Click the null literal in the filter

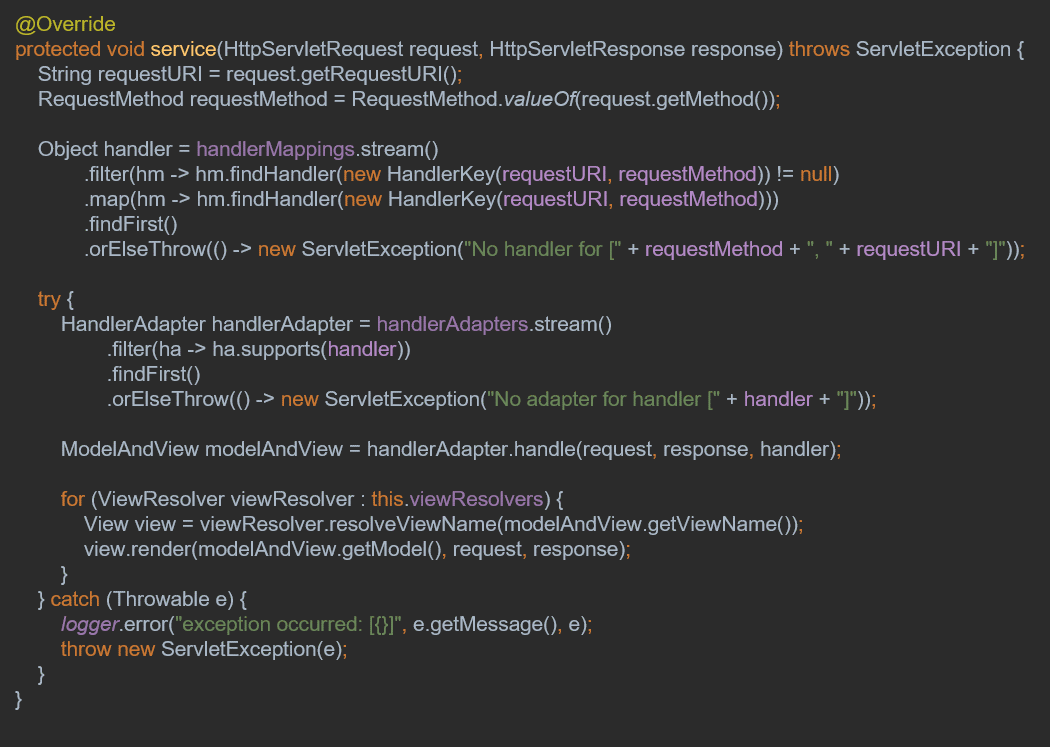816,173
